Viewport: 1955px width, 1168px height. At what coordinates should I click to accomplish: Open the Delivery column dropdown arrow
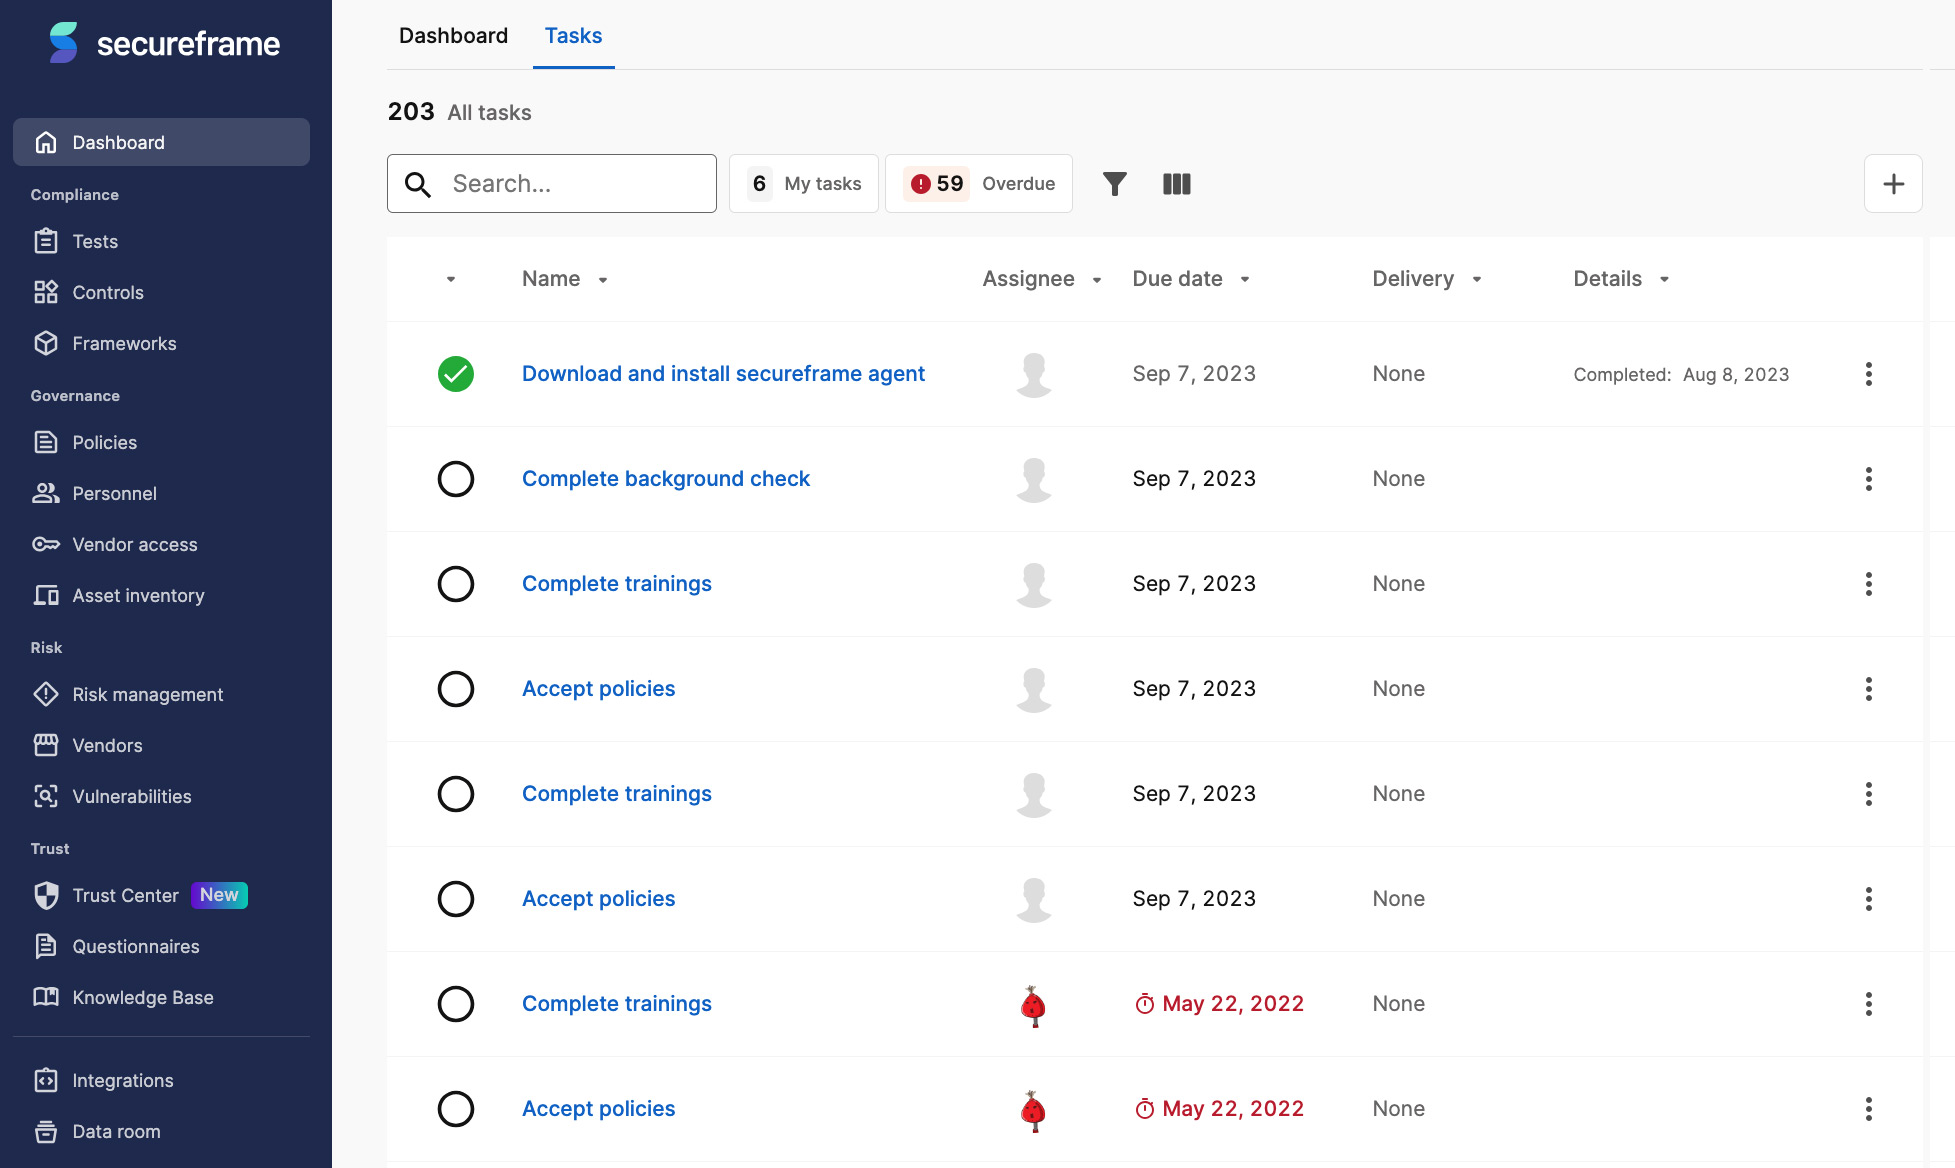pyautogui.click(x=1477, y=280)
